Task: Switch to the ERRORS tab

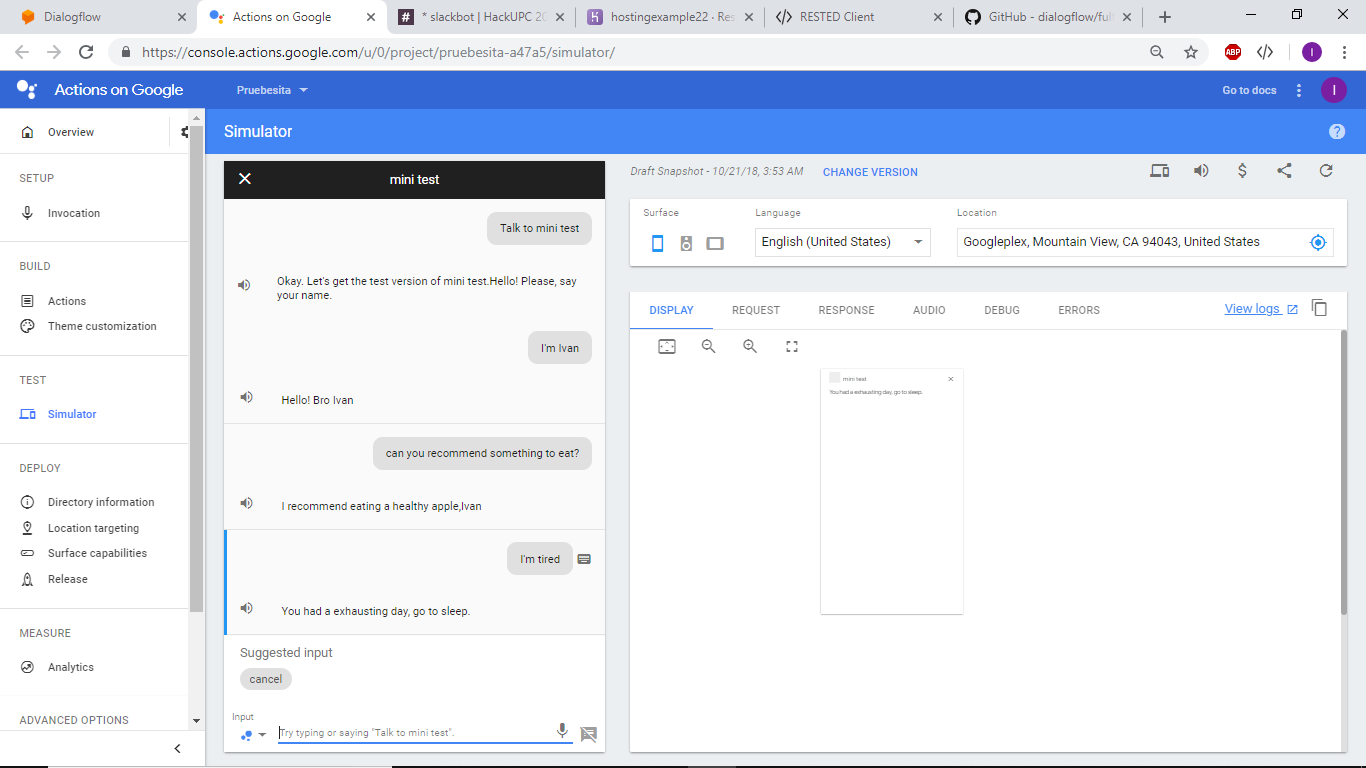Action: pyautogui.click(x=1079, y=310)
